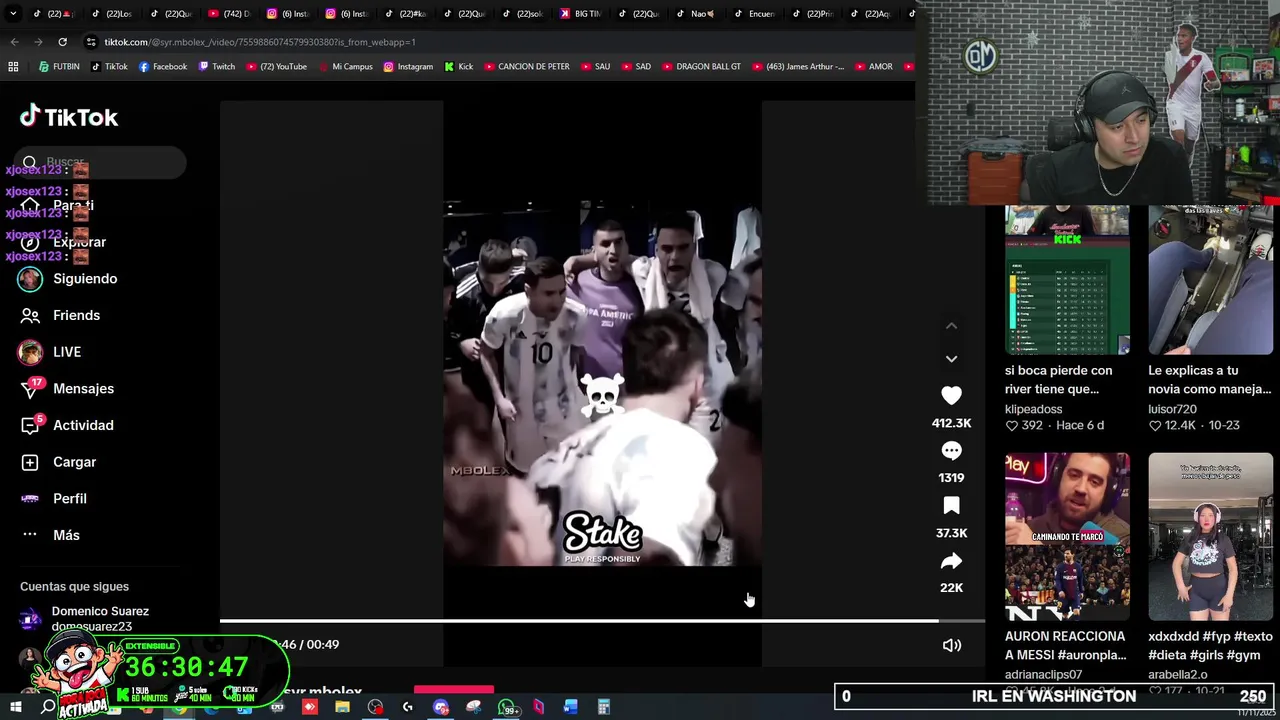Save the video with the bookmark icon
Screen dimensions: 1280x720
point(951,506)
